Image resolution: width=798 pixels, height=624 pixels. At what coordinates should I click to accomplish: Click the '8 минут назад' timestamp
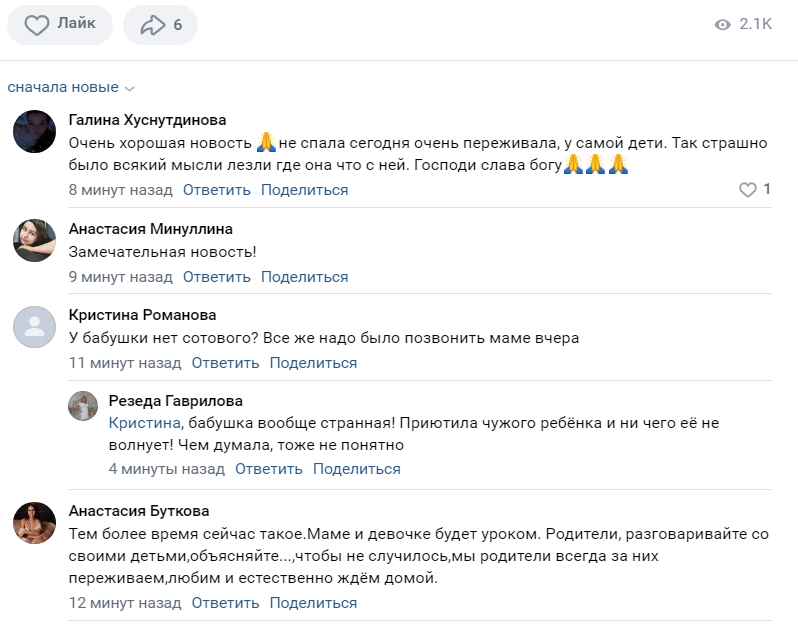[x=120, y=190]
